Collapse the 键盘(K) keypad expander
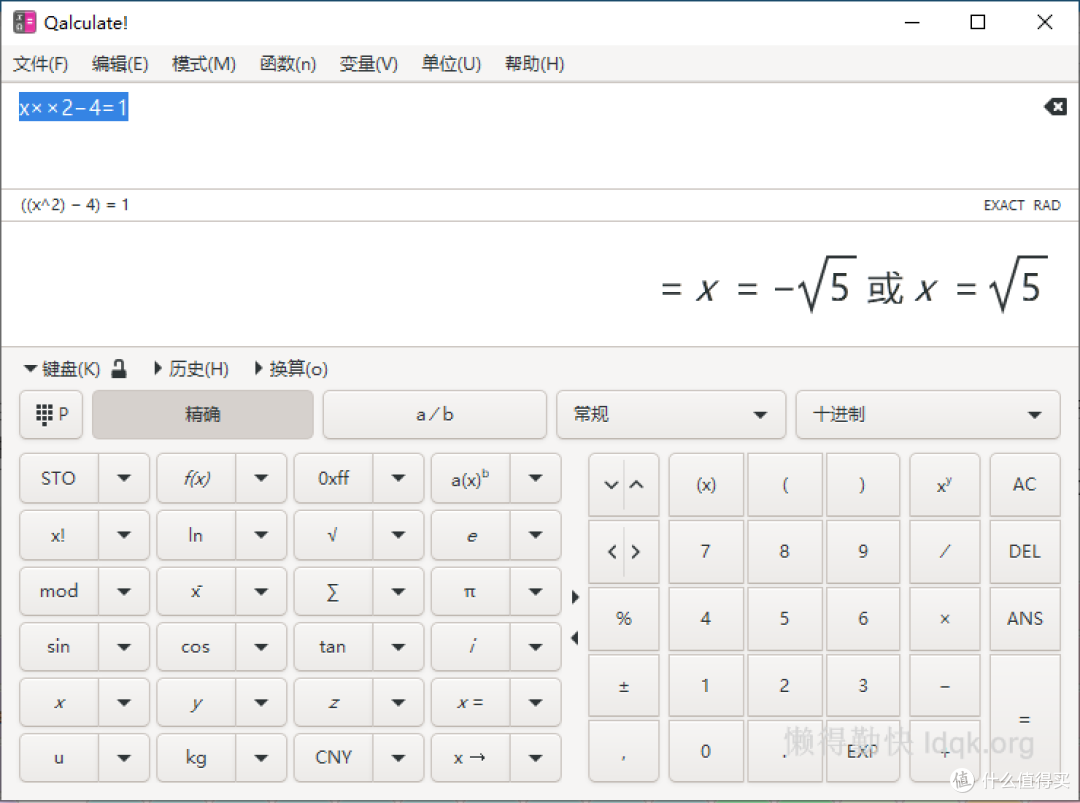The image size is (1080, 803). point(61,368)
